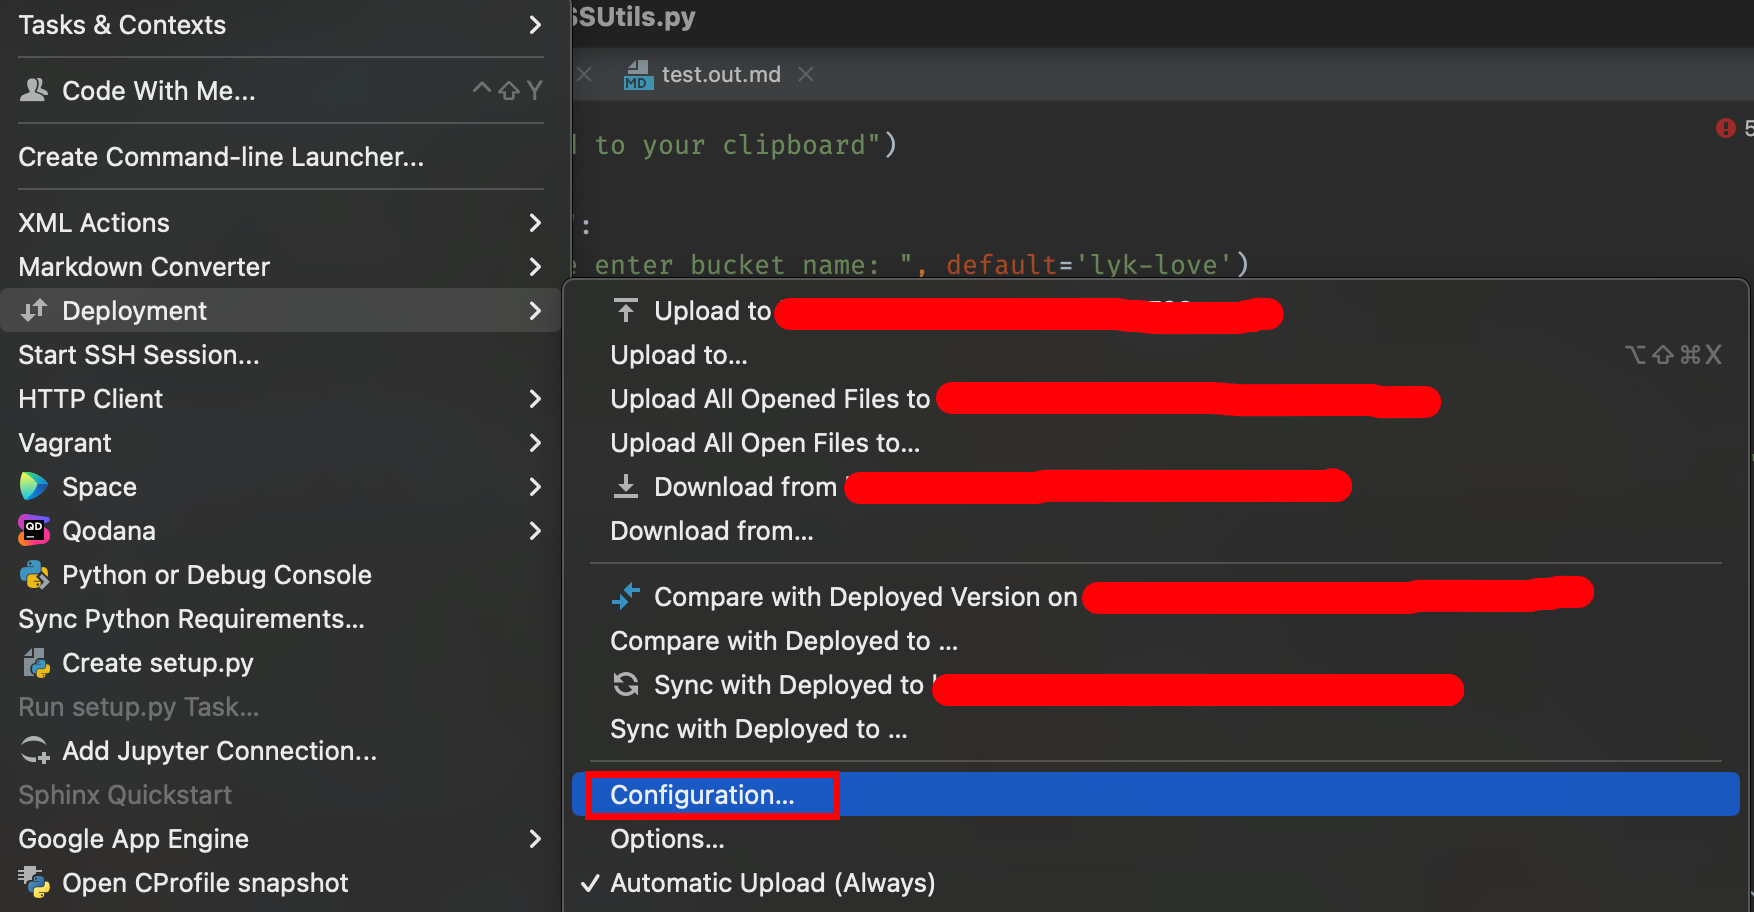Close the test.out.md editor tab
This screenshot has width=1754, height=912.
806,75
